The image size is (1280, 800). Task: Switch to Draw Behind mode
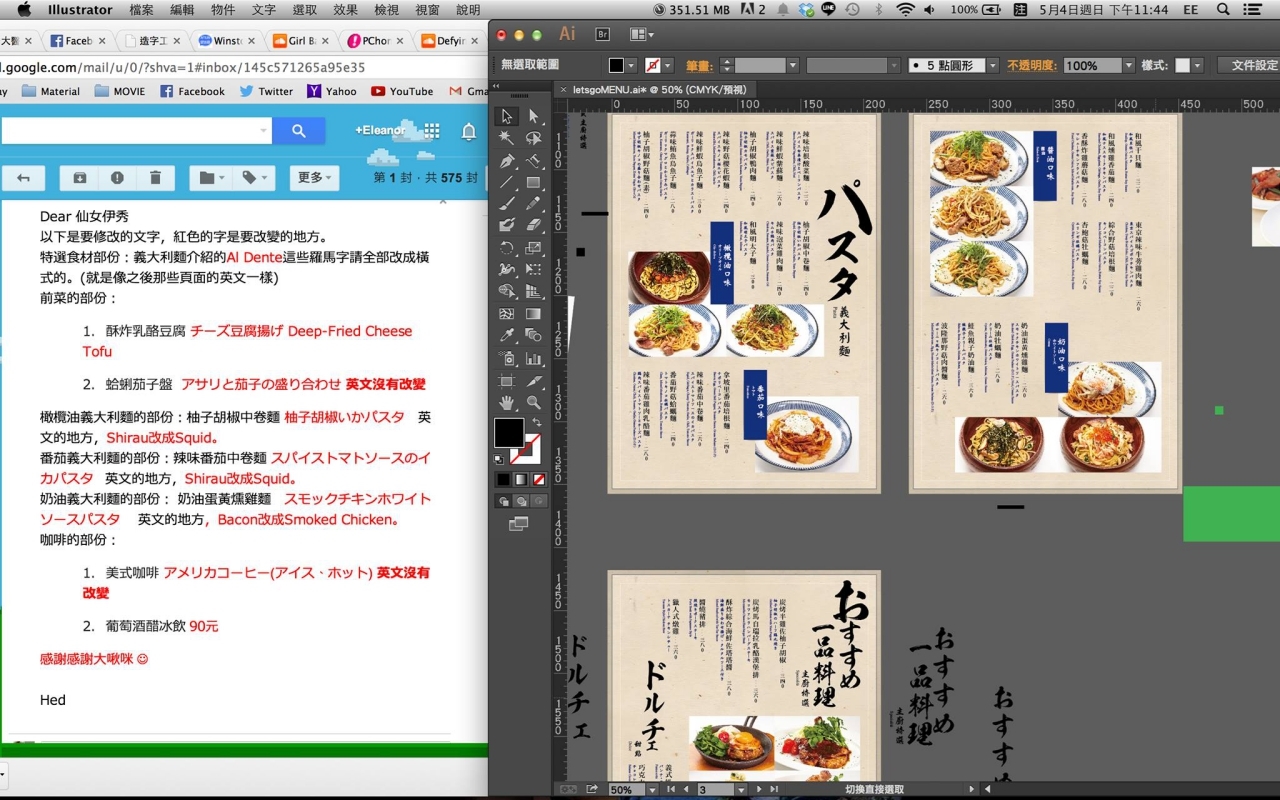(x=521, y=501)
